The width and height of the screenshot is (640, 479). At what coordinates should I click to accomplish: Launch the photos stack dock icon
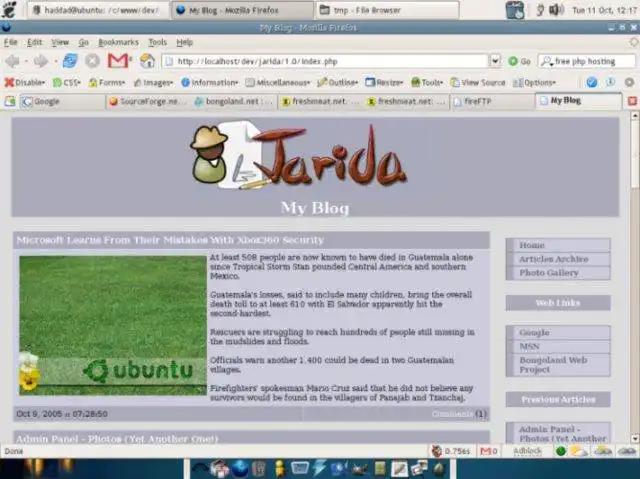(419, 469)
